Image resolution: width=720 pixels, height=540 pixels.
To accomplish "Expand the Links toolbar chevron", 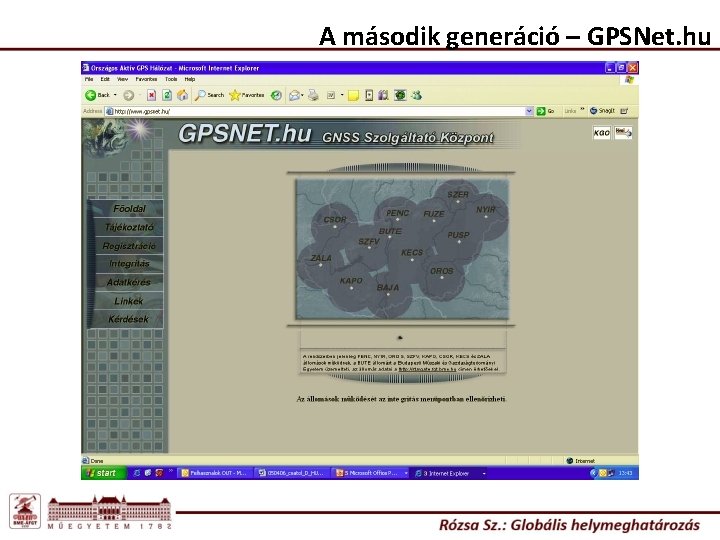I will point(583,110).
